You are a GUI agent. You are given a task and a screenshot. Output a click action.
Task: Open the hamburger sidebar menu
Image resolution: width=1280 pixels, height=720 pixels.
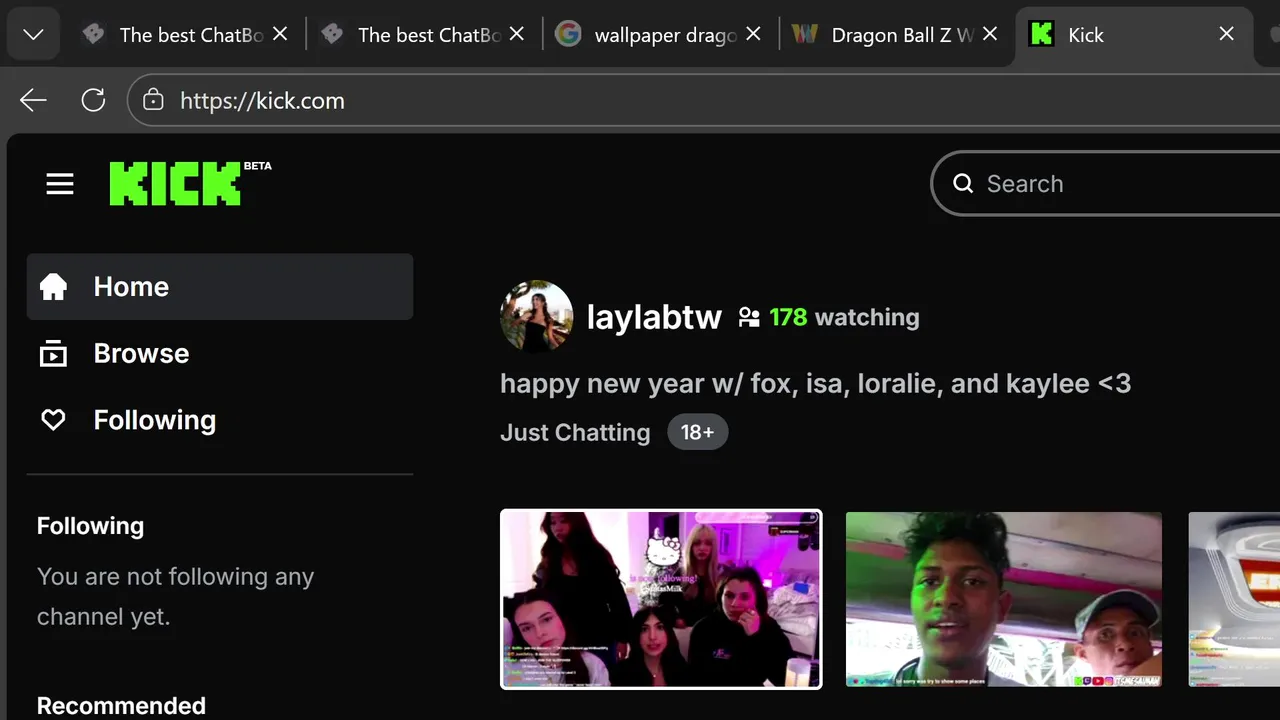[x=60, y=184]
